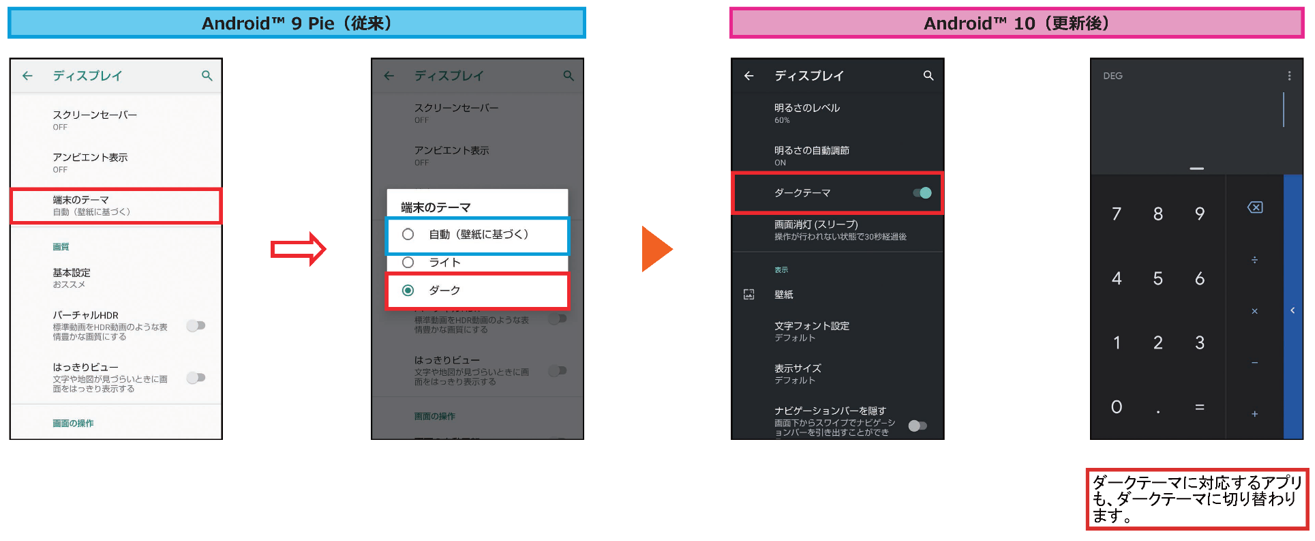Tap ディスプレイ title in light Android 9 screen

click(x=88, y=76)
